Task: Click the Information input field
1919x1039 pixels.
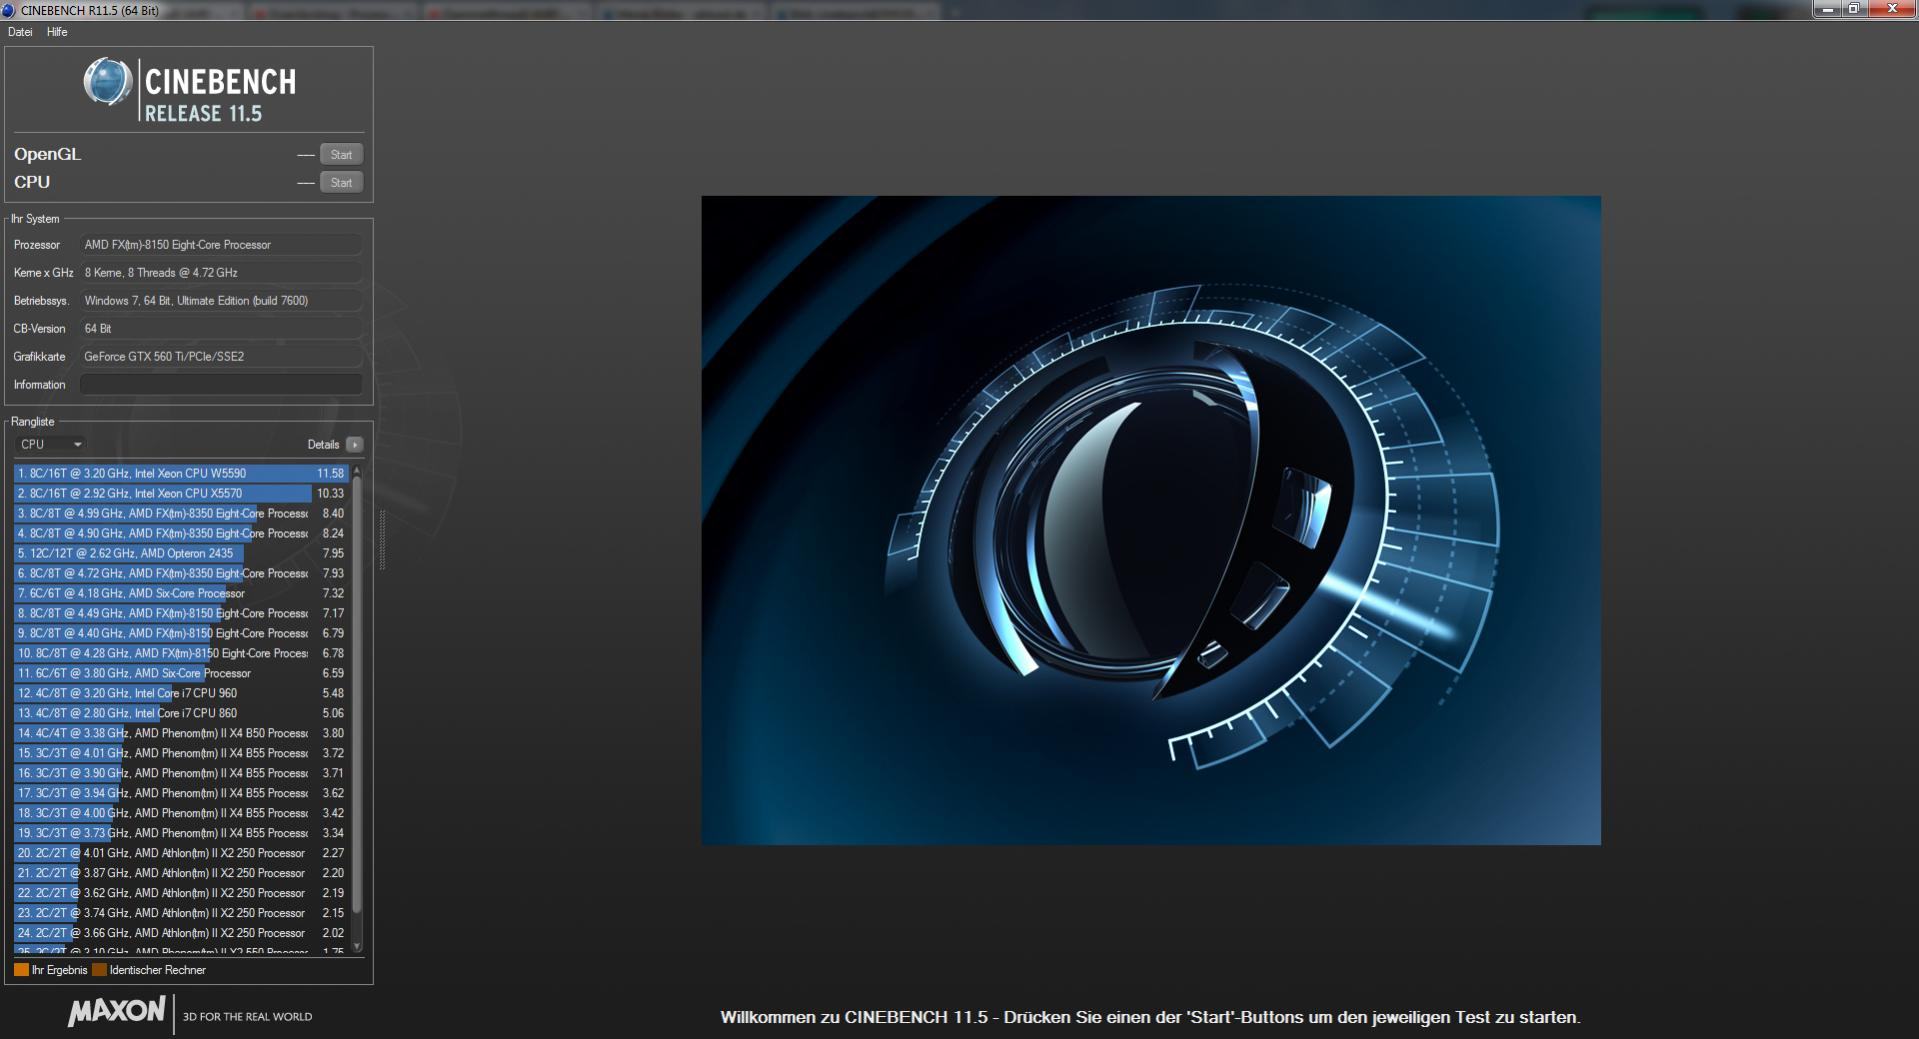Action: 221,384
